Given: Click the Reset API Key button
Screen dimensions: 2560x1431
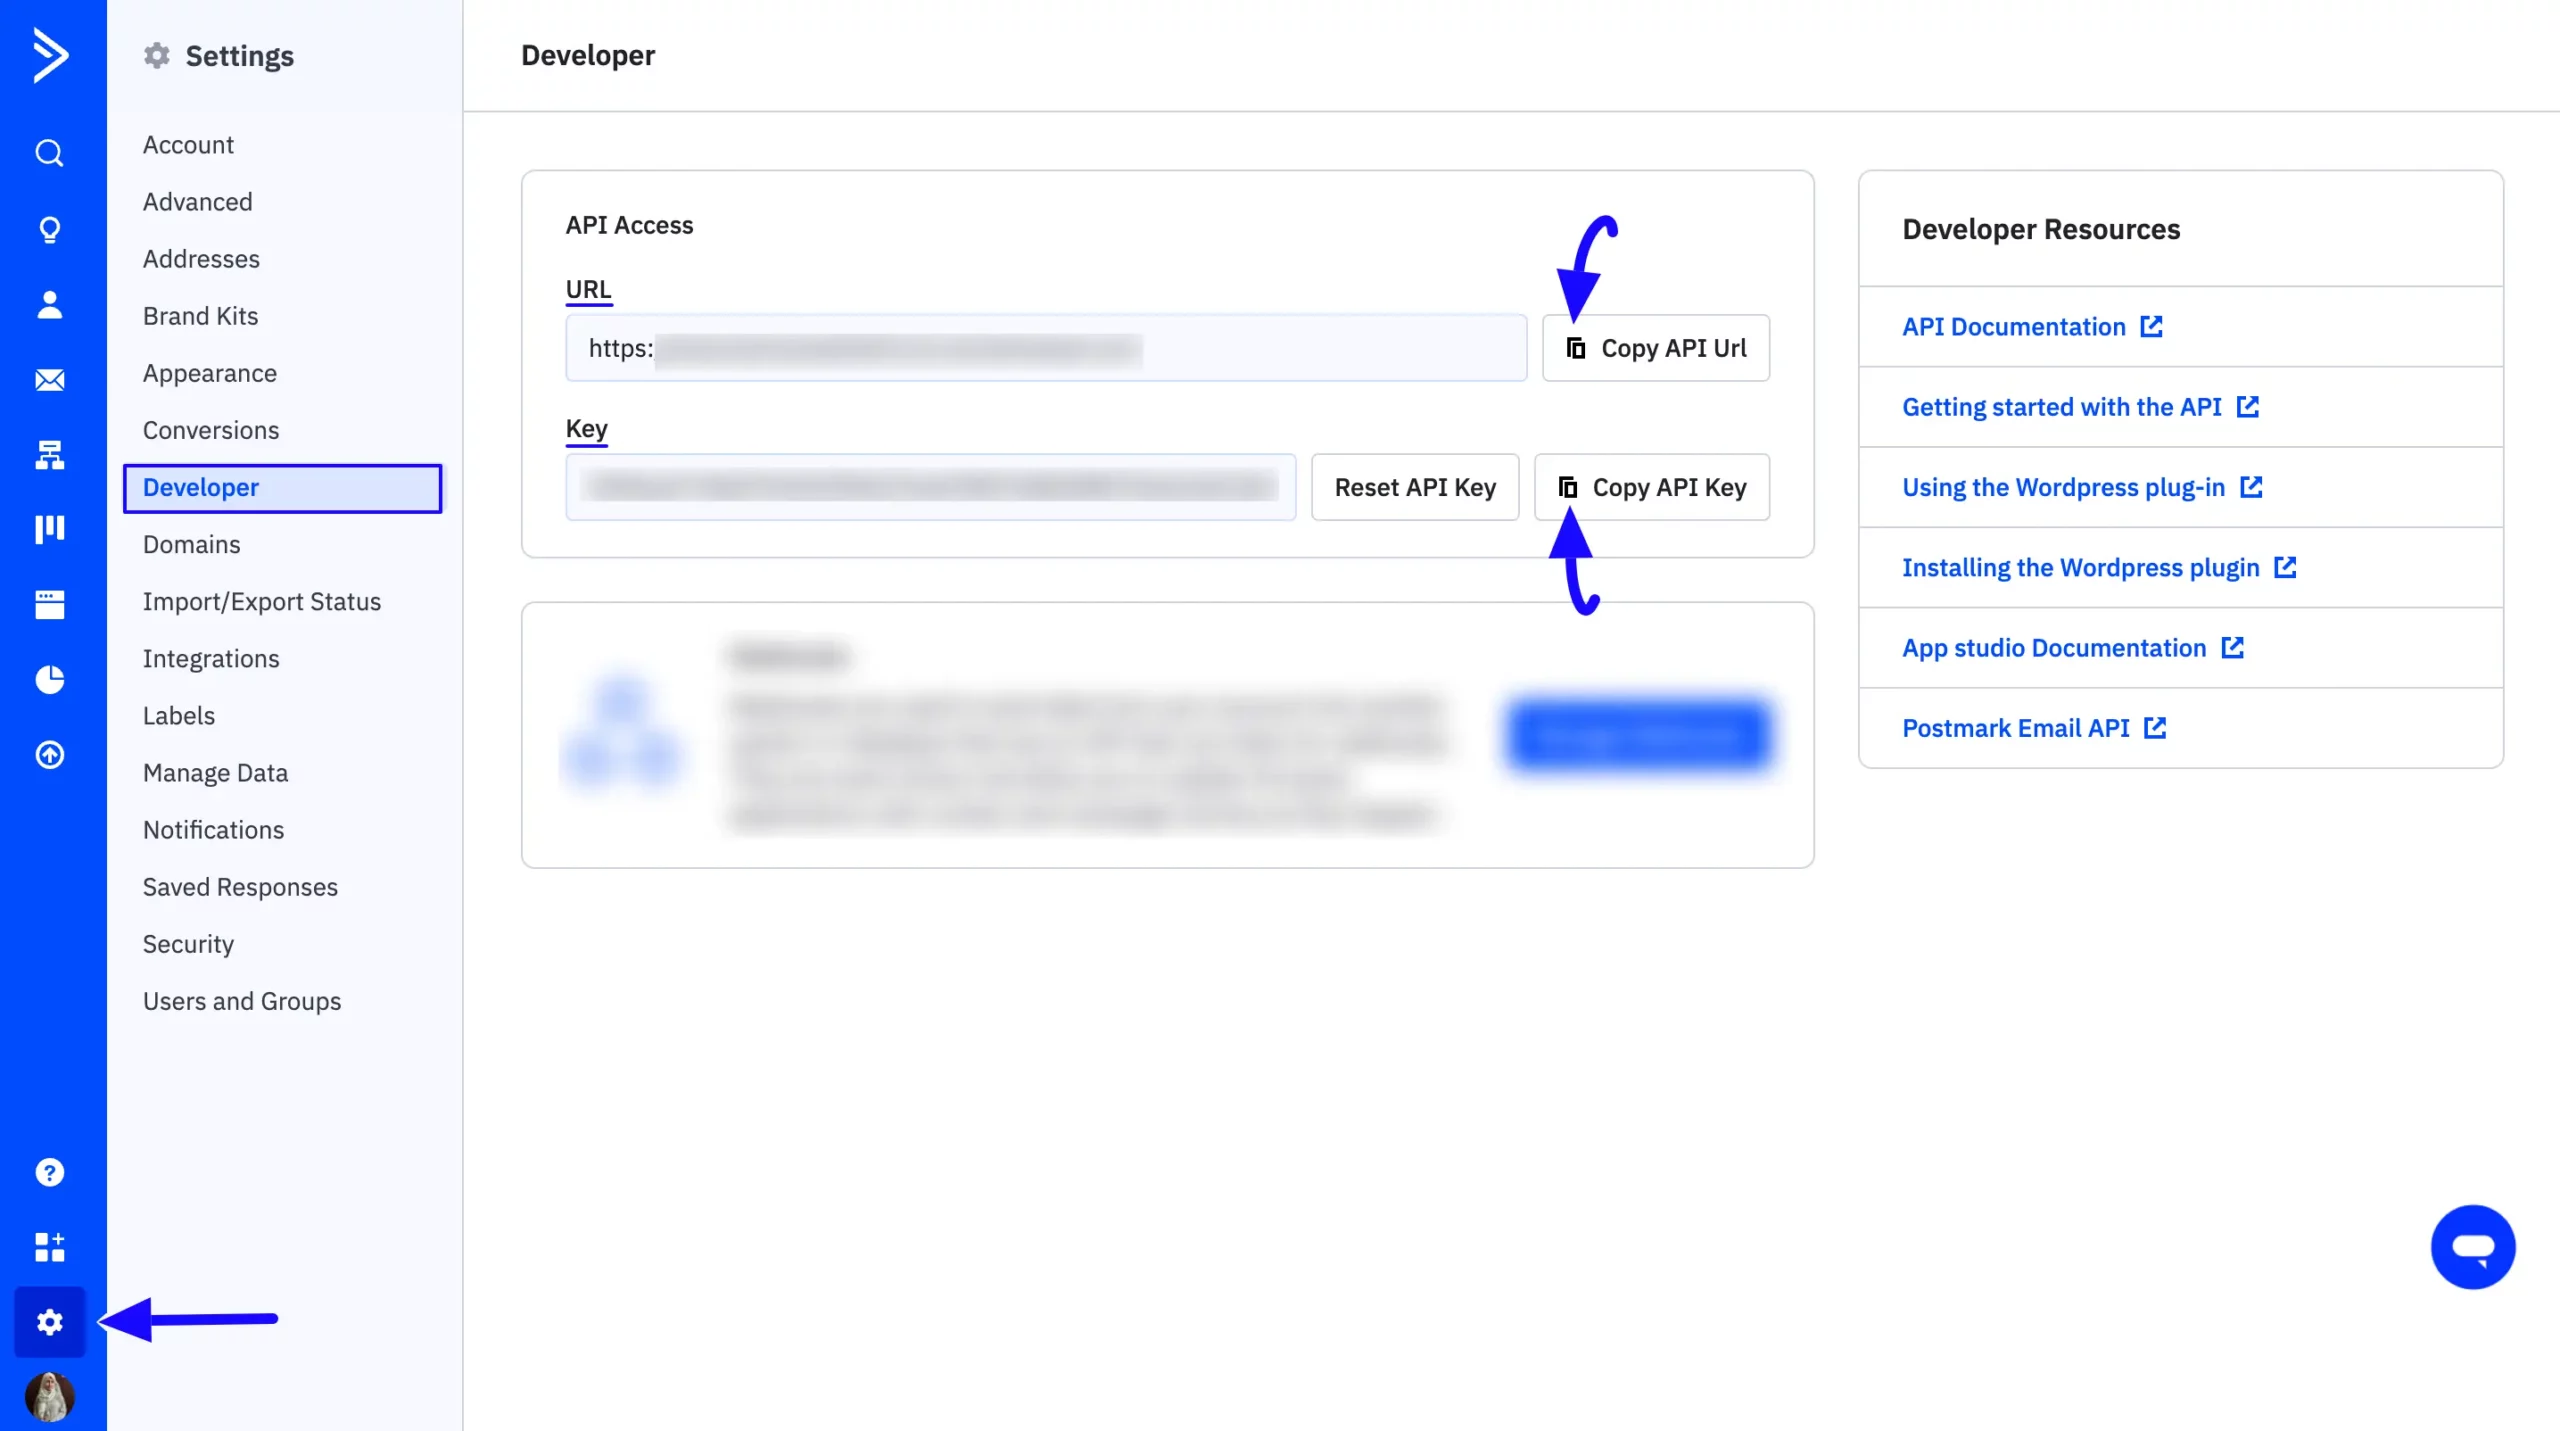Looking at the screenshot, I should (1415, 487).
